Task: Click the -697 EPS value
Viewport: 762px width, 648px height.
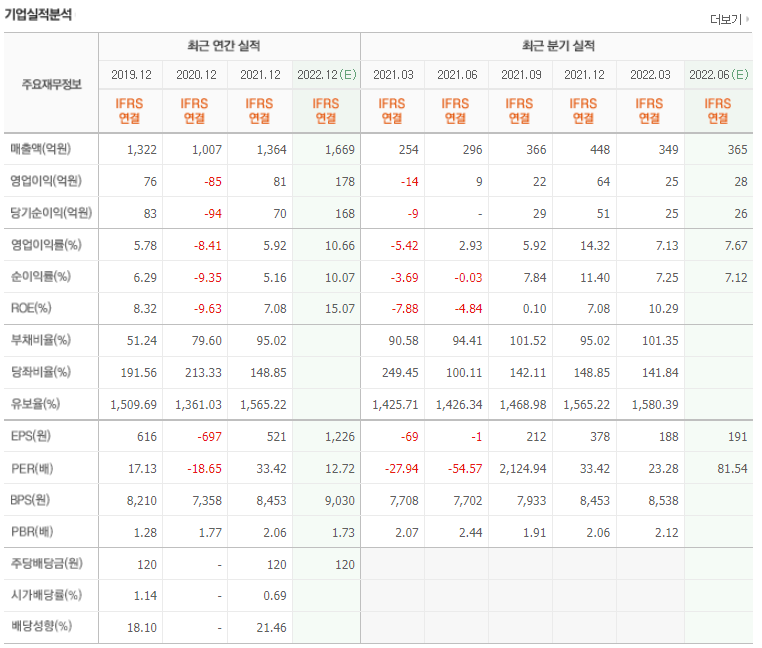Action: 209,437
